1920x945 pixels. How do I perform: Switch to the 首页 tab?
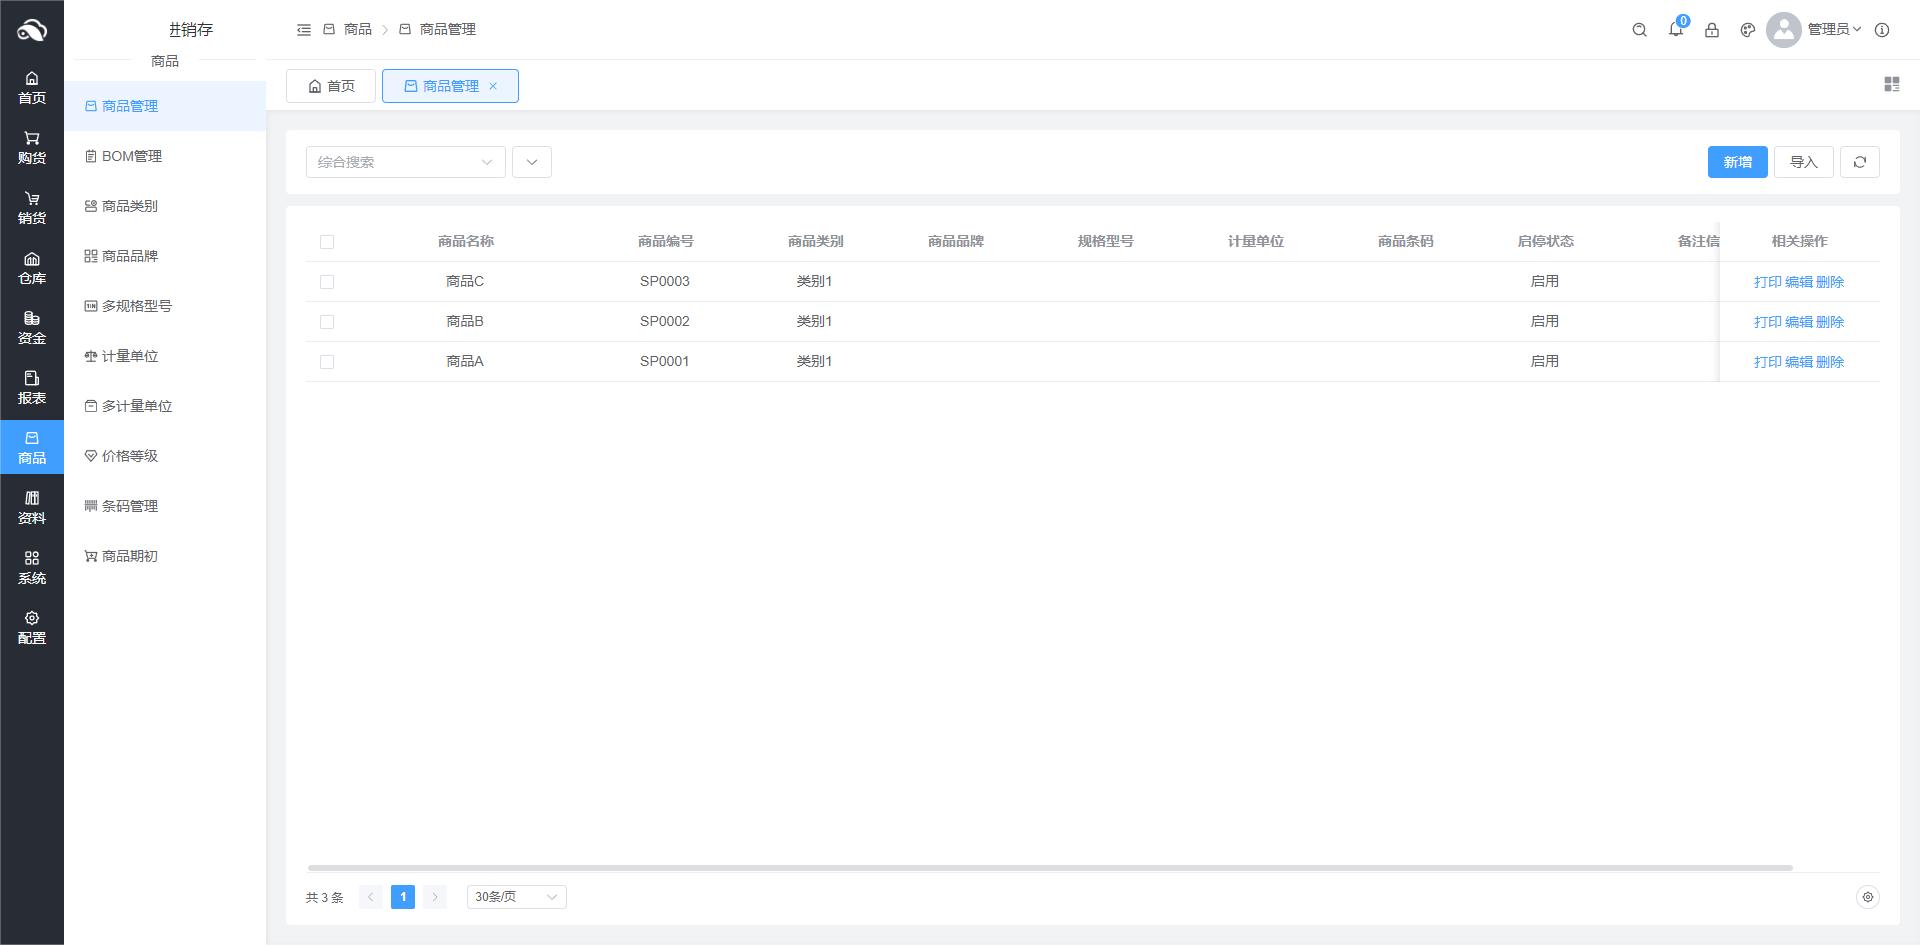point(331,86)
